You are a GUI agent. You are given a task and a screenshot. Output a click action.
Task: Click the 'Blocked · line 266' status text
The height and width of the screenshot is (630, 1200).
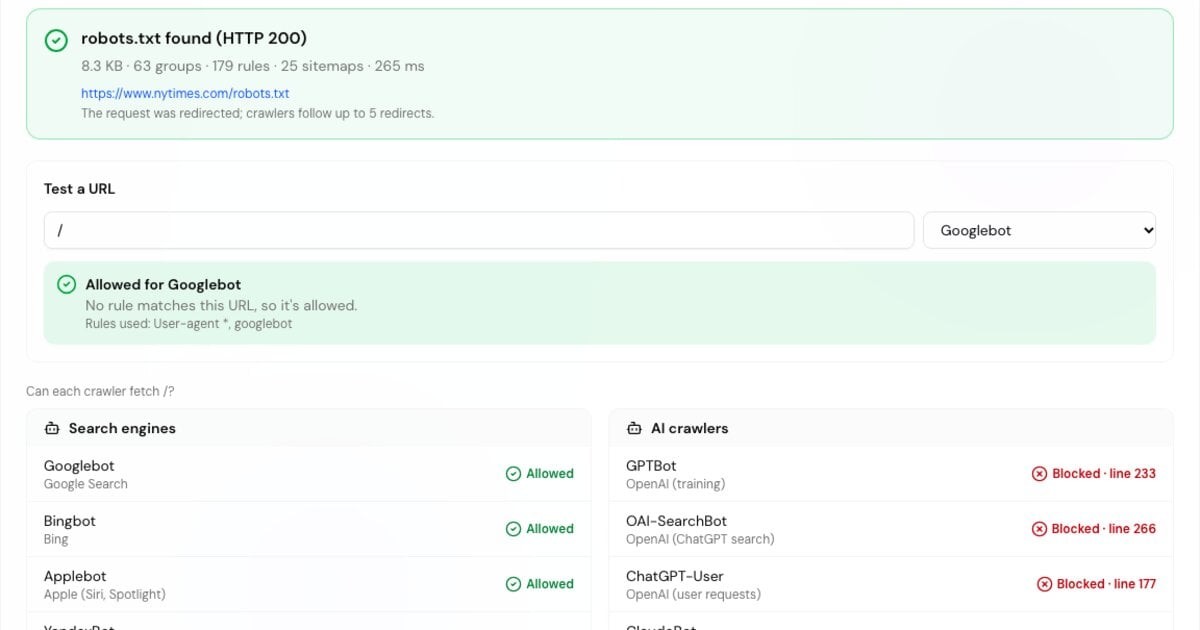click(x=1104, y=529)
